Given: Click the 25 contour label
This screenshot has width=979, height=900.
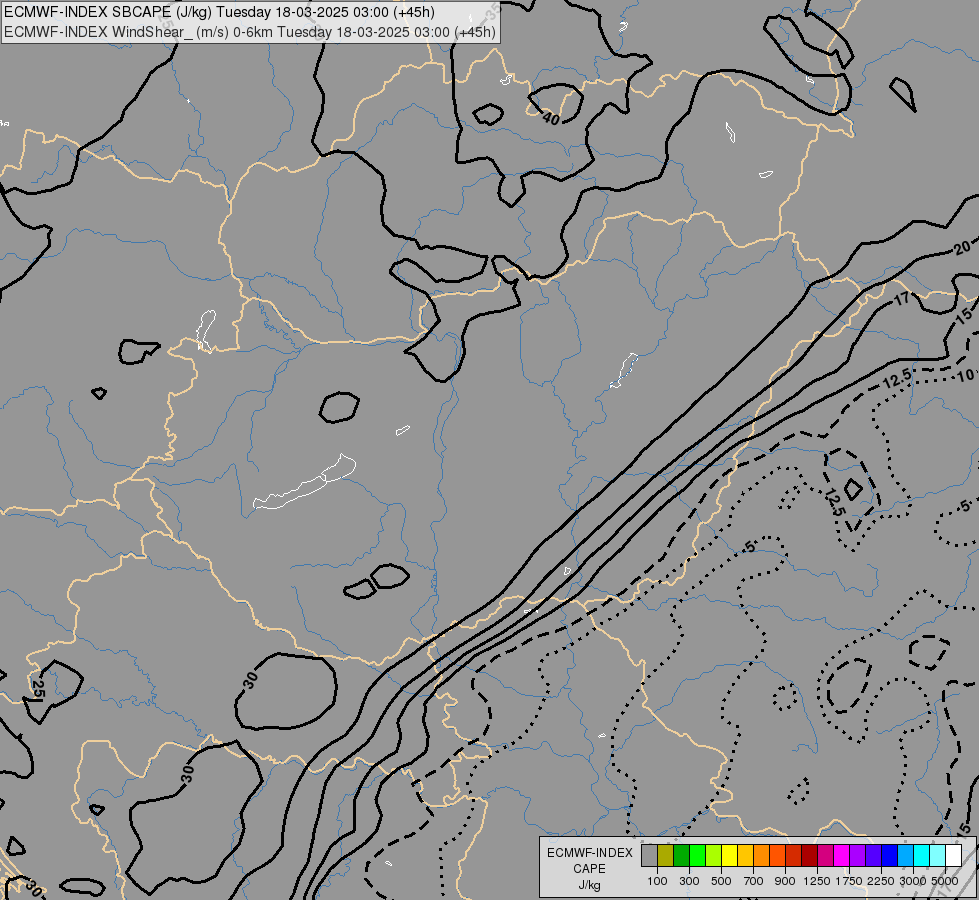Looking at the screenshot, I should [x=37, y=689].
